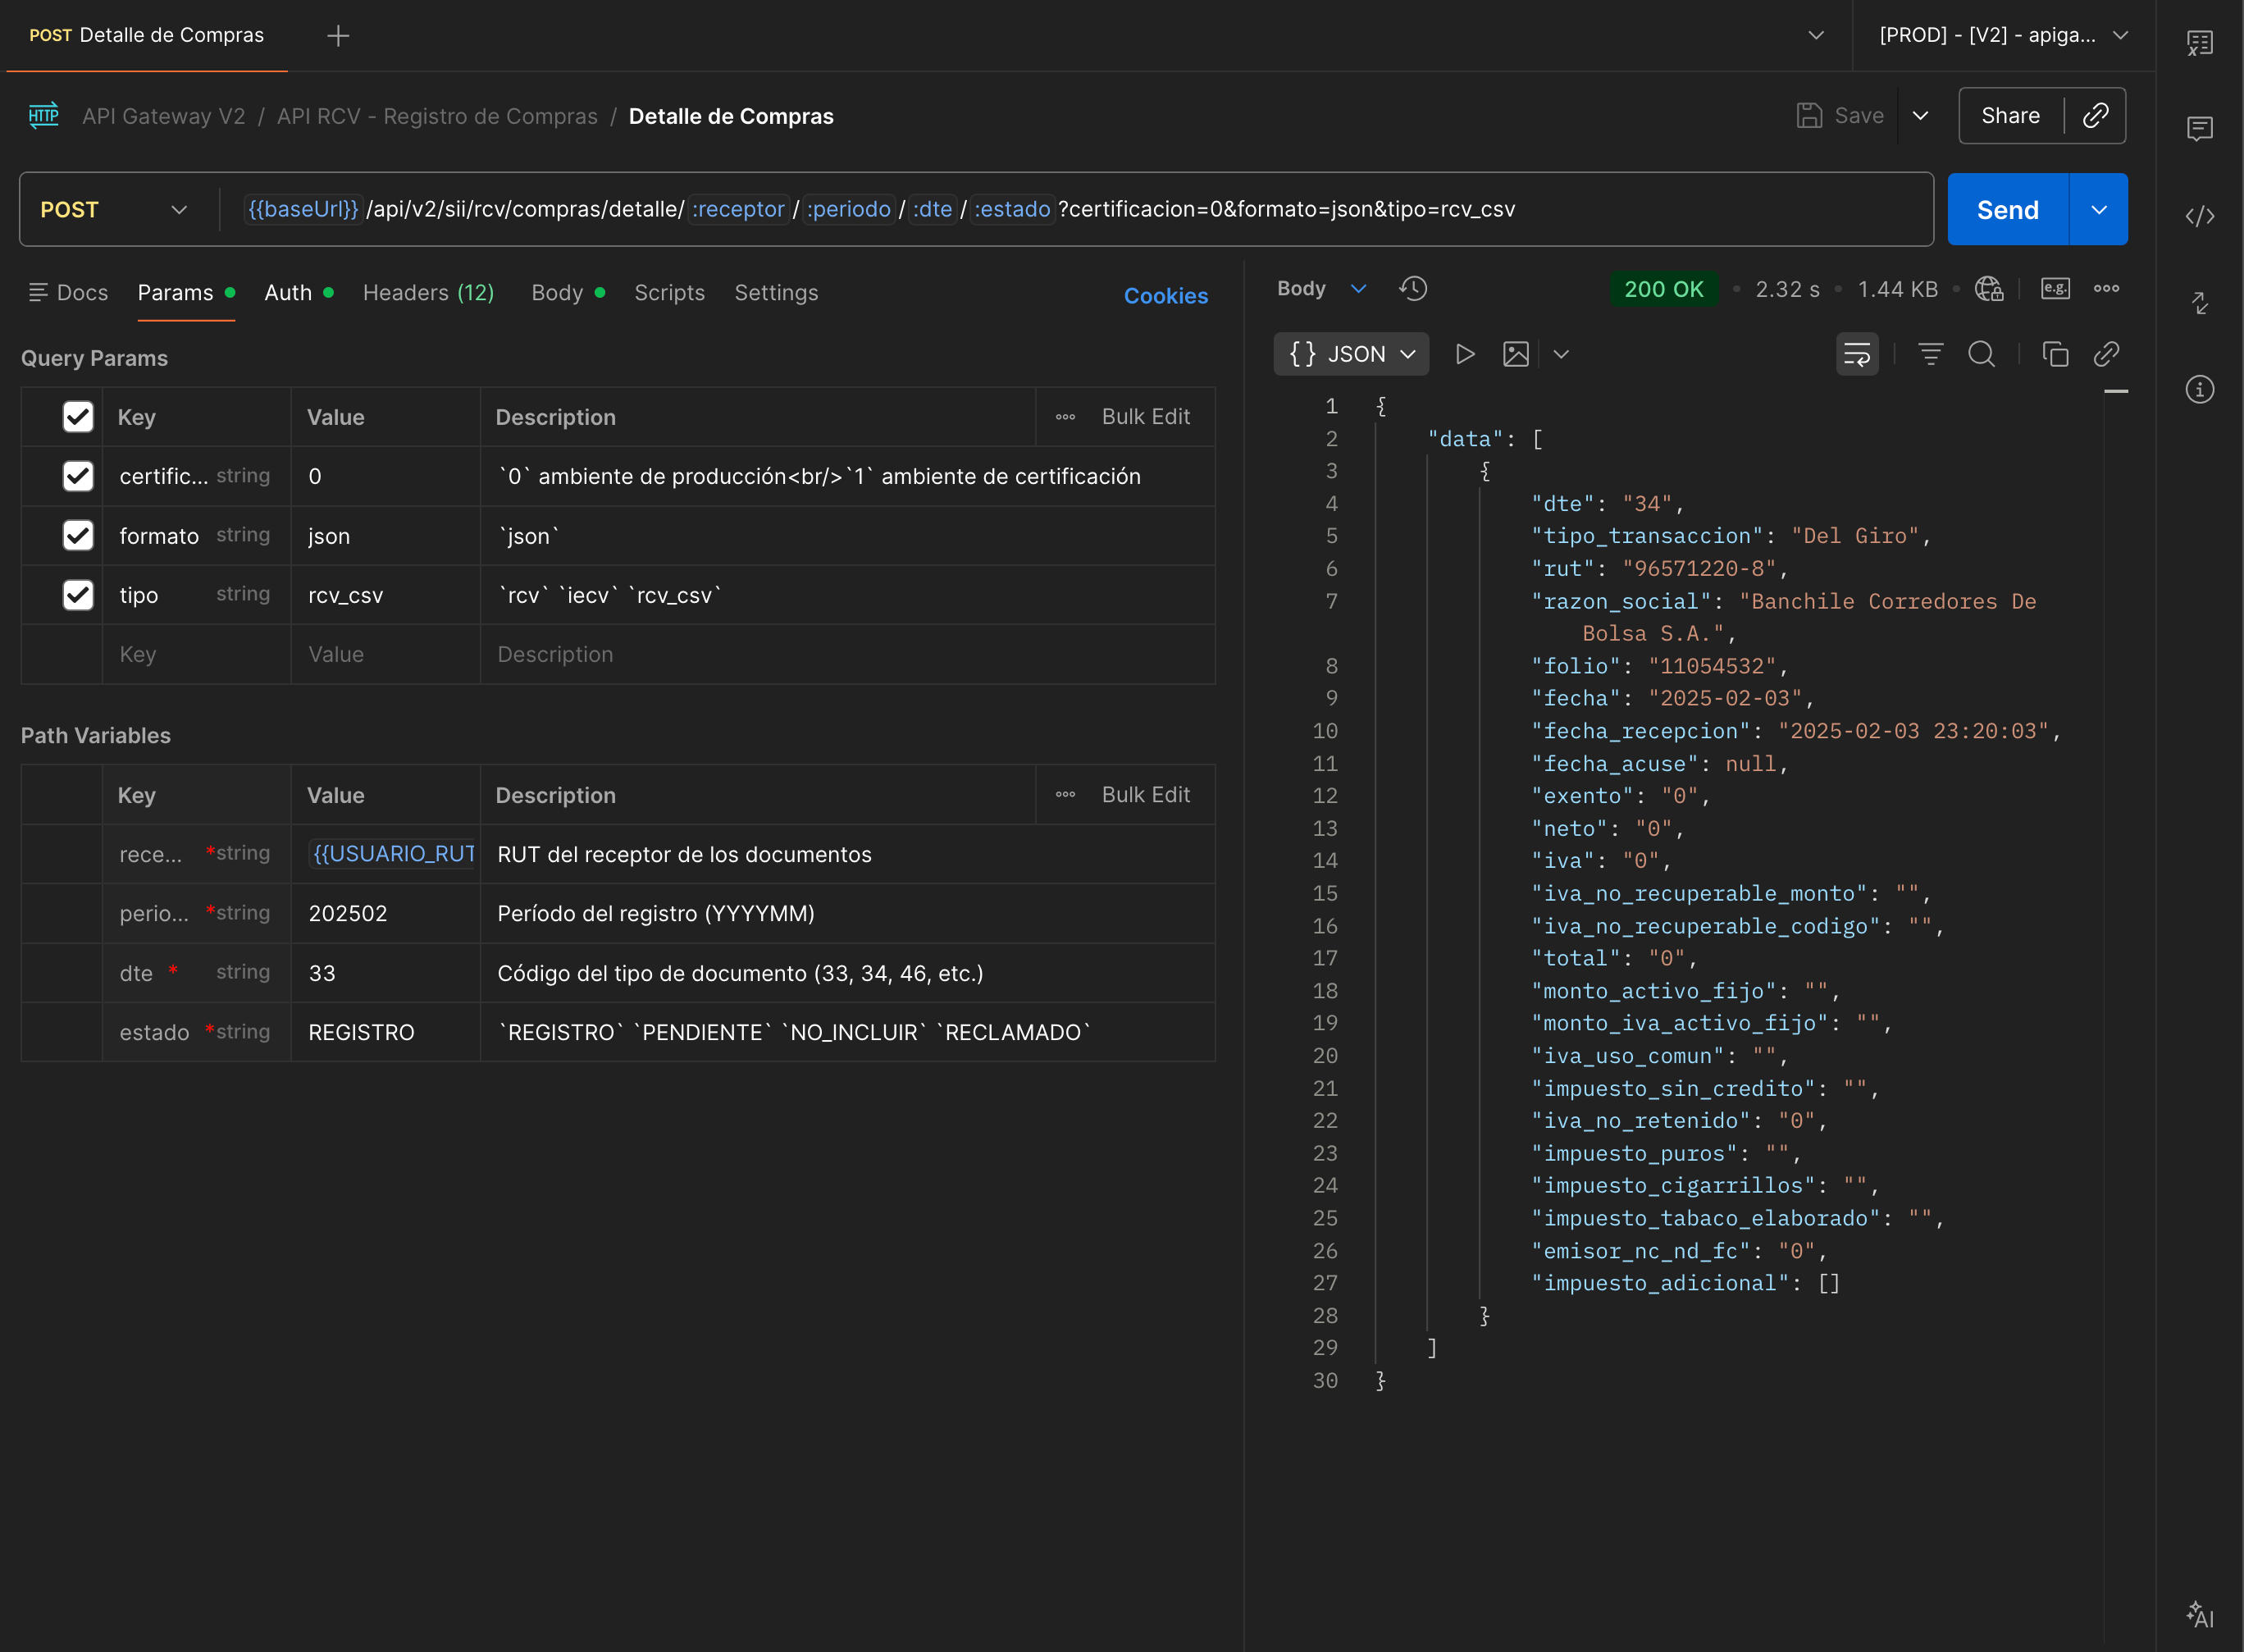This screenshot has height=1652, width=2244.
Task: Open the Cookies link
Action: pos(1165,296)
